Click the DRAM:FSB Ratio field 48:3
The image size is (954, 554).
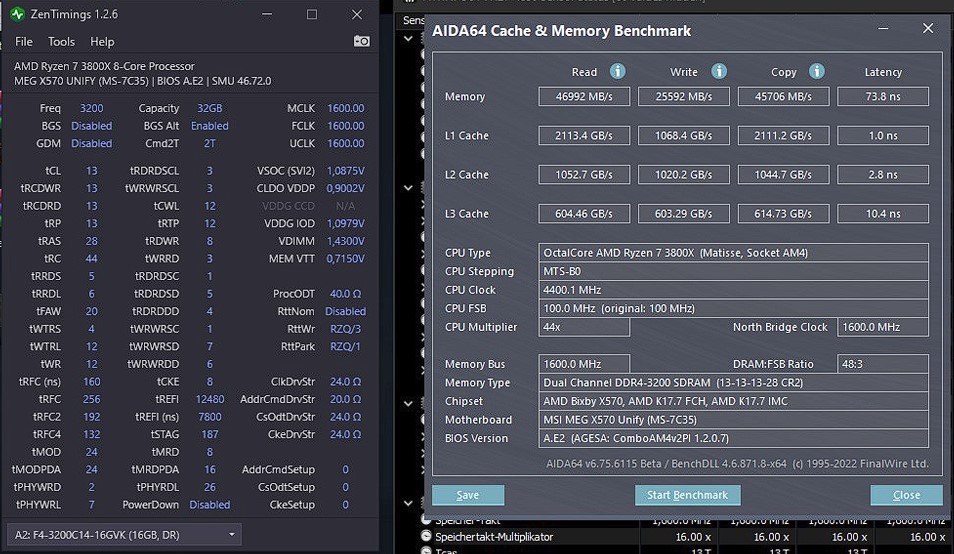[883, 364]
